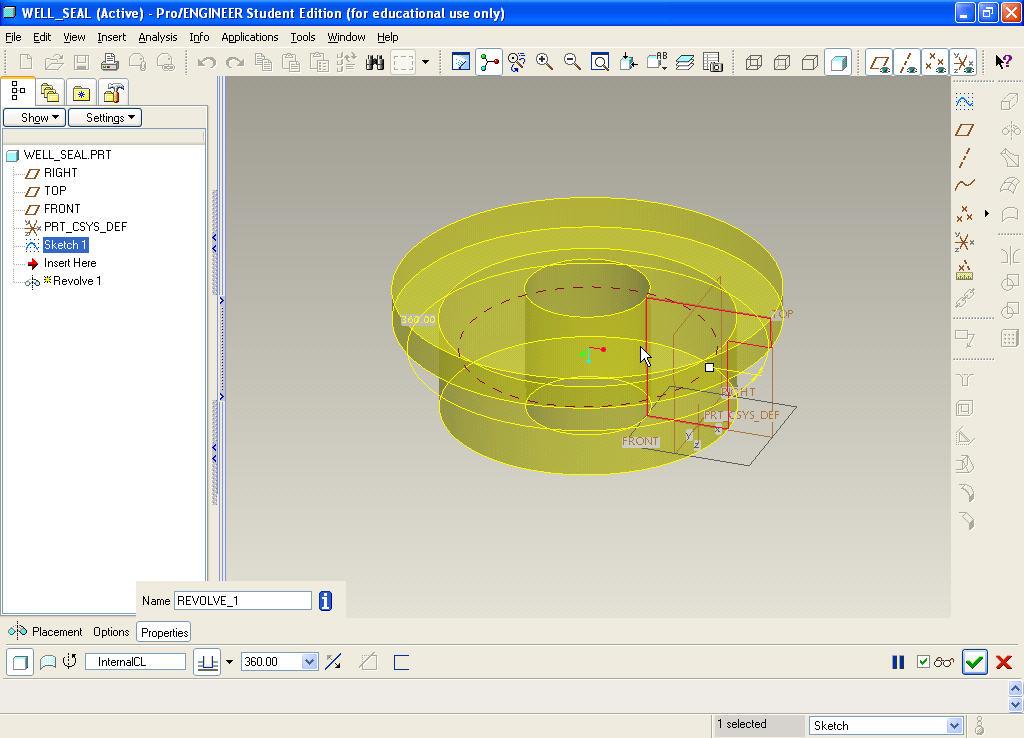The image size is (1024, 738).
Task: Open the angle 360.00 dropdown arrow
Action: pos(310,662)
